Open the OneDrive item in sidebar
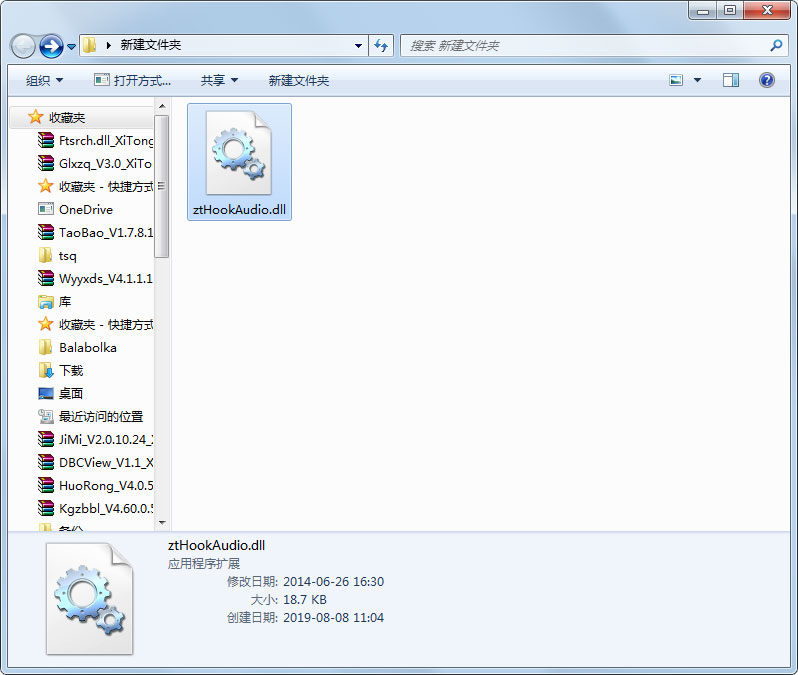This screenshot has width=798, height=675. [85, 210]
